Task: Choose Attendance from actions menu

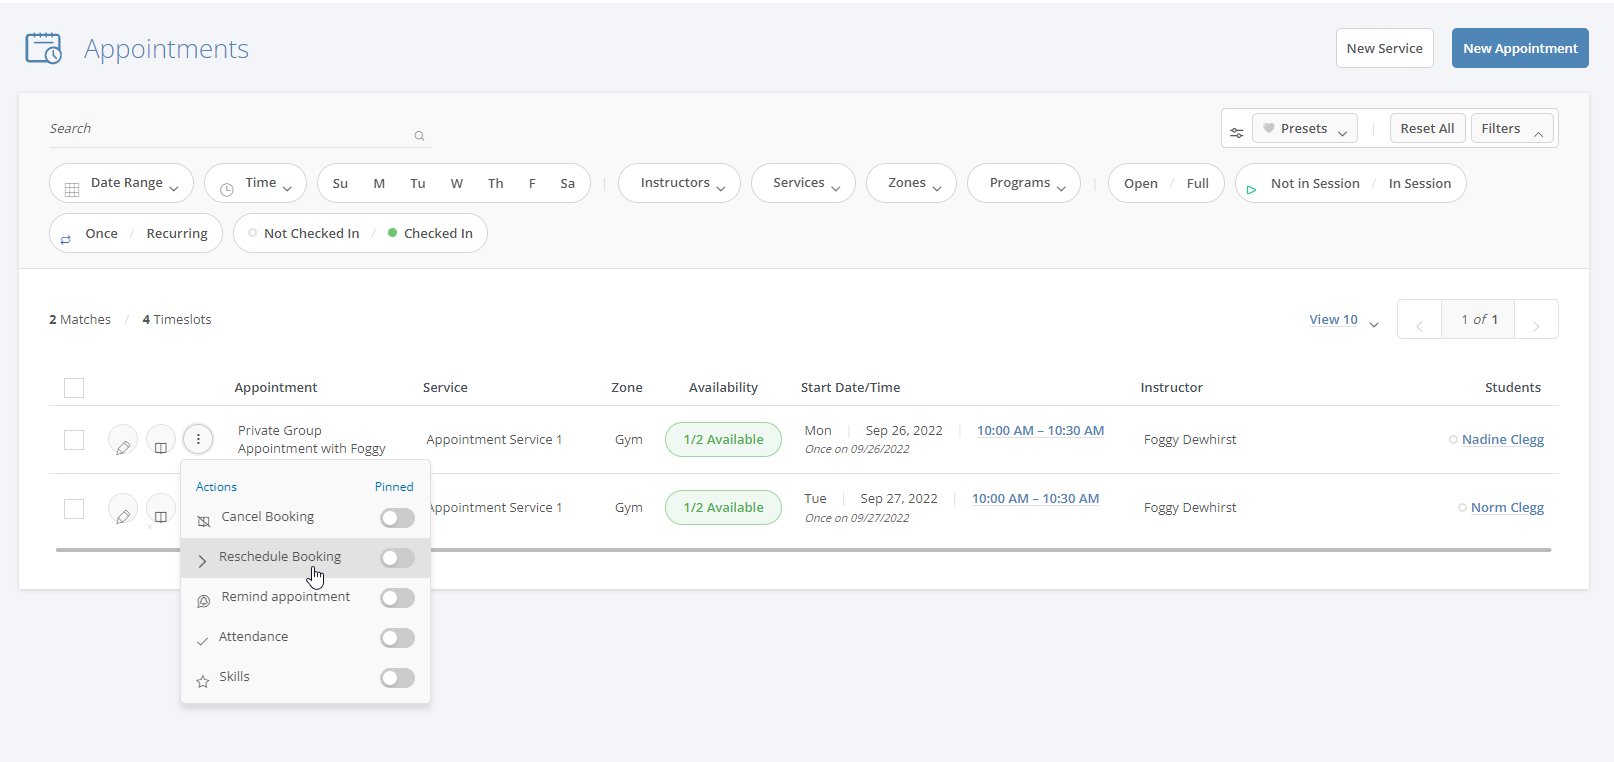Action: tap(253, 637)
